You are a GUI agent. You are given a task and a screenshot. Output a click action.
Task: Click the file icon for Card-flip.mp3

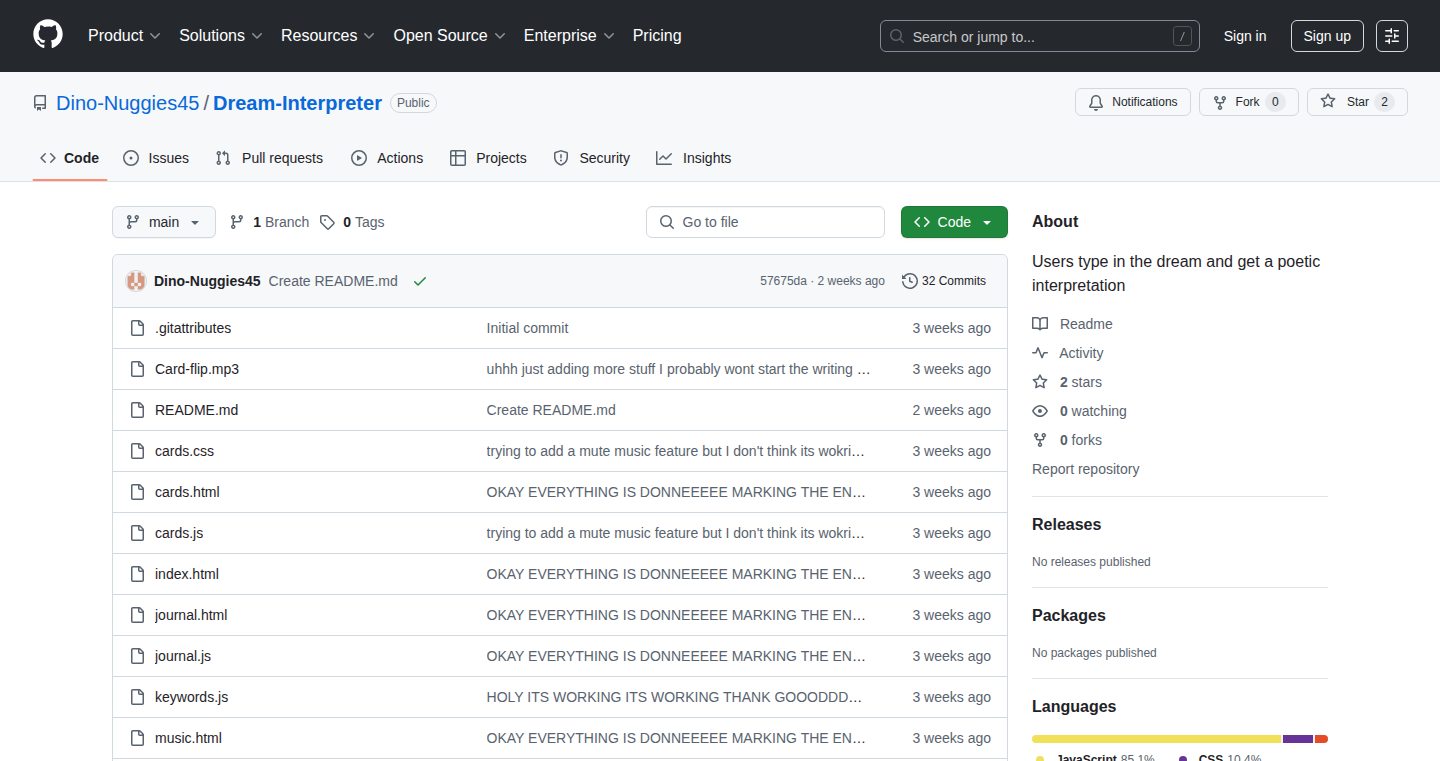click(138, 369)
